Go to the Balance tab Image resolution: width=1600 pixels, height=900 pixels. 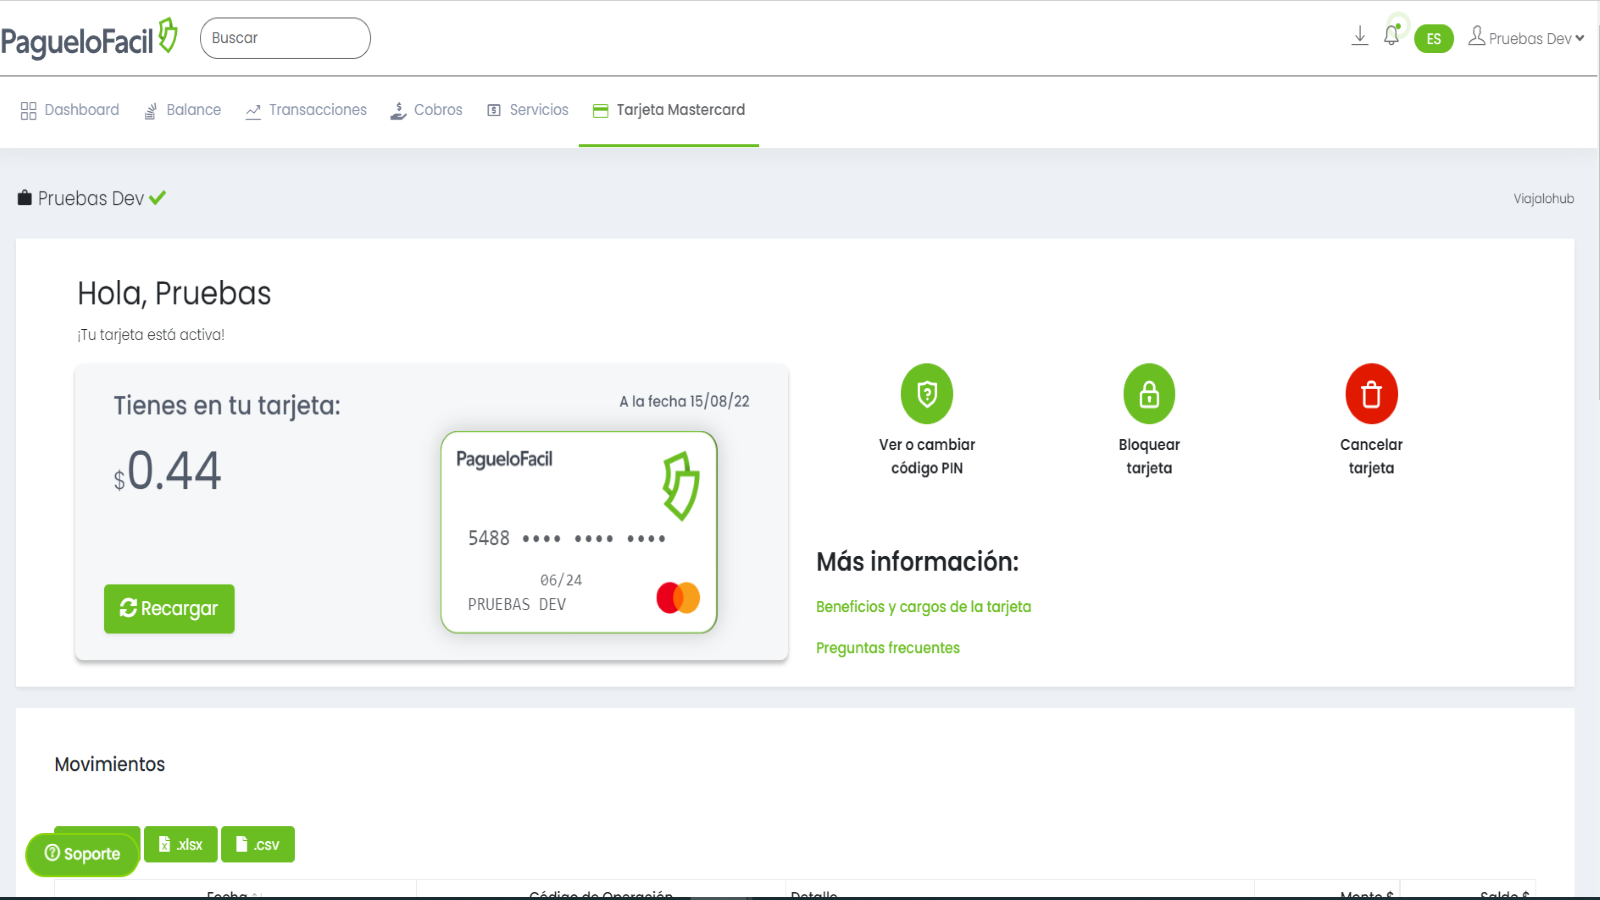click(x=182, y=110)
